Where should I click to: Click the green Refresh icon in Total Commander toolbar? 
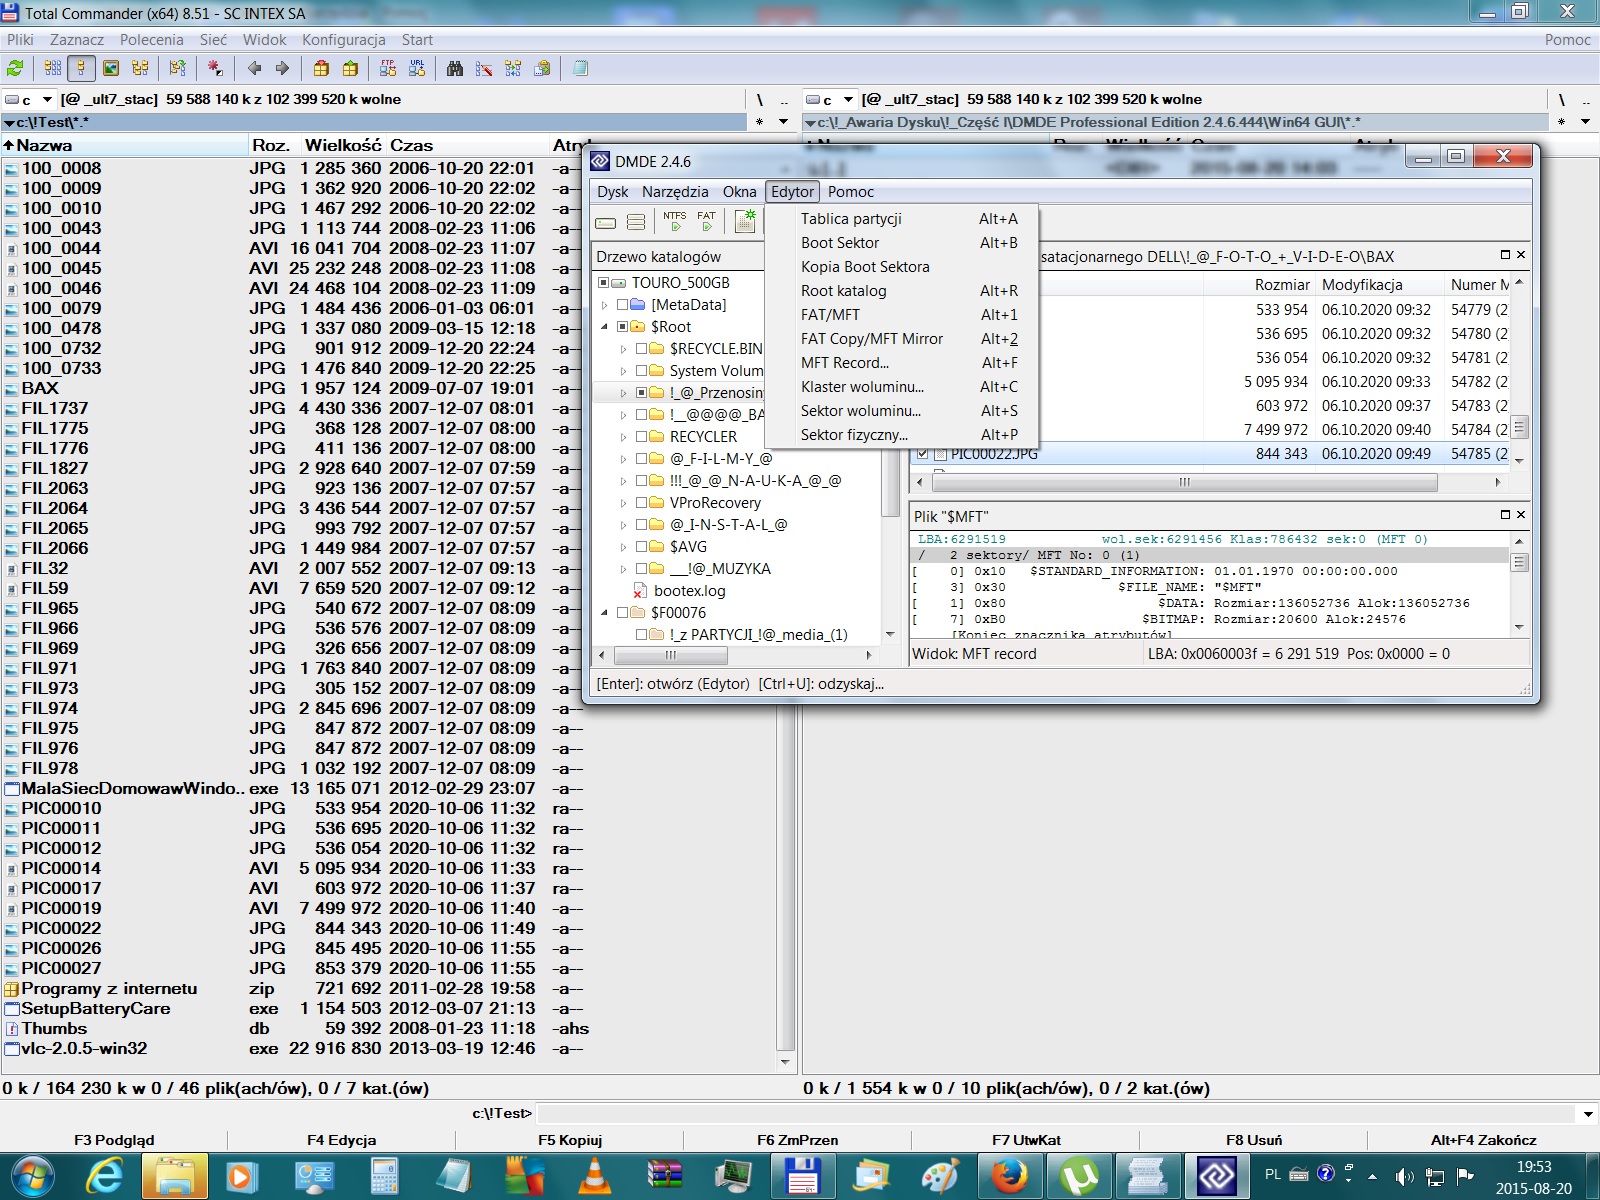click(15, 68)
